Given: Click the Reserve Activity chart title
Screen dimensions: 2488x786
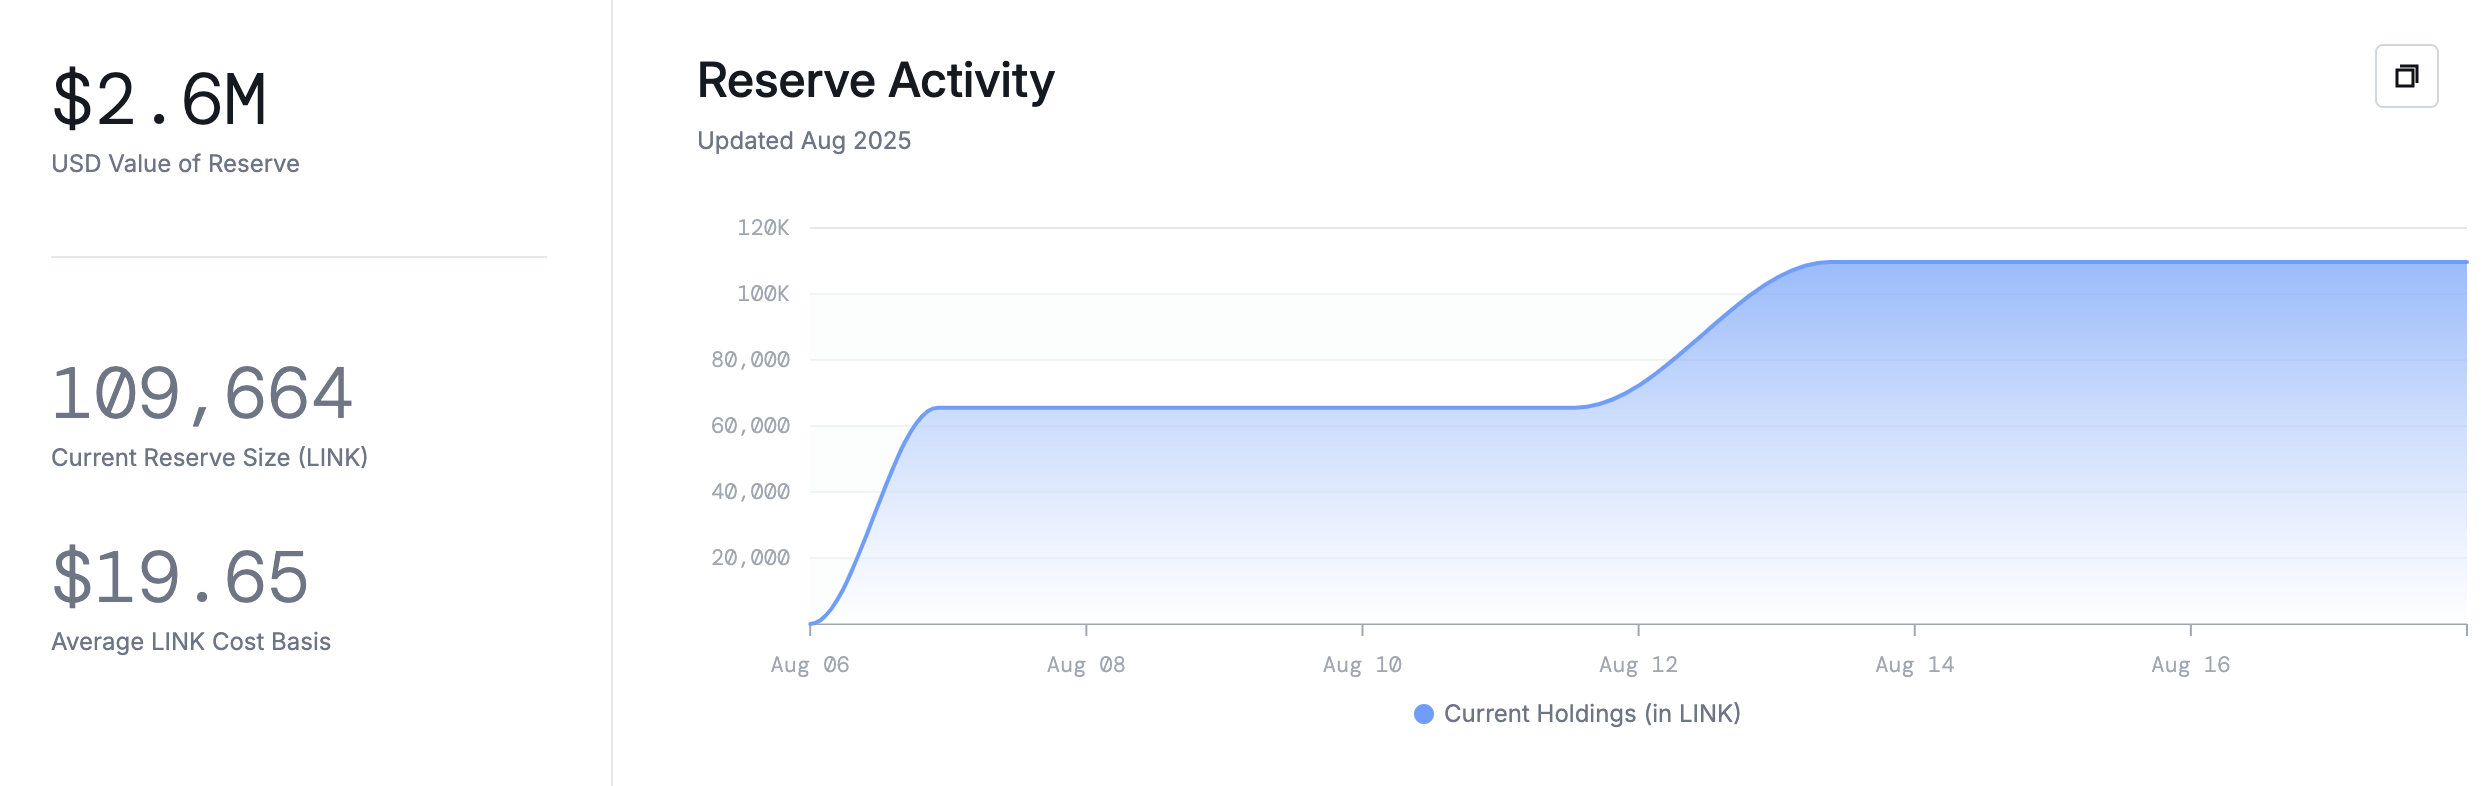Looking at the screenshot, I should point(875,82).
